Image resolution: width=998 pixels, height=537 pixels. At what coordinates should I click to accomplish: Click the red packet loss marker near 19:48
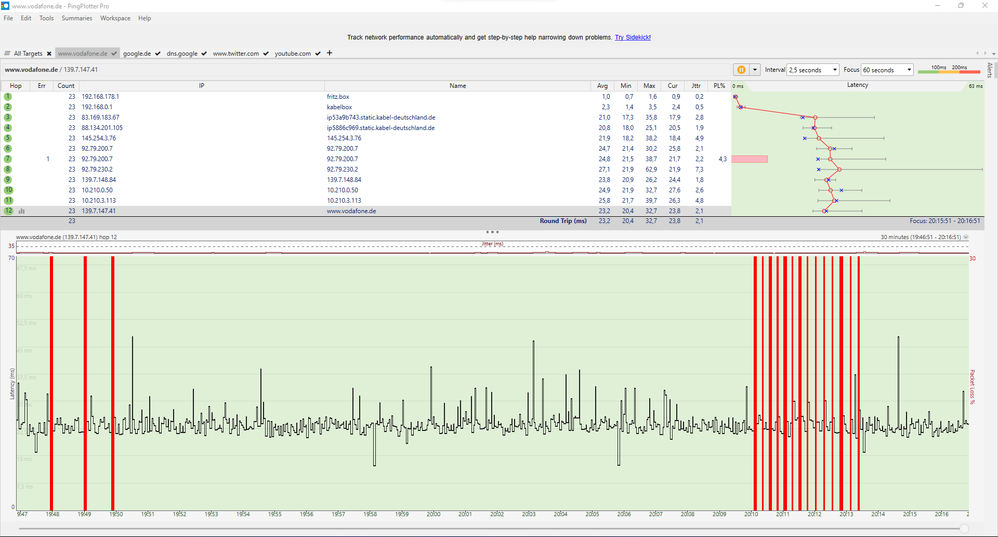pos(52,383)
